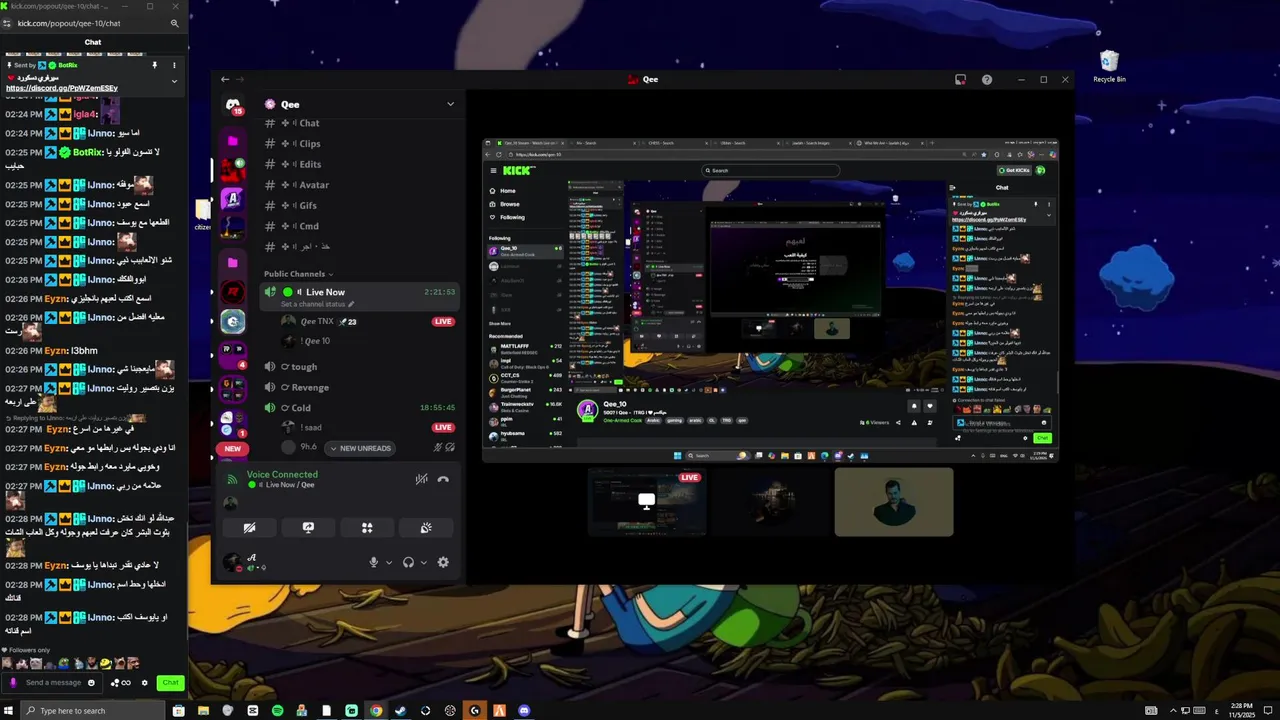The image size is (1280, 720).
Task: Toggle Discord microphone mute
Action: pyautogui.click(x=374, y=562)
